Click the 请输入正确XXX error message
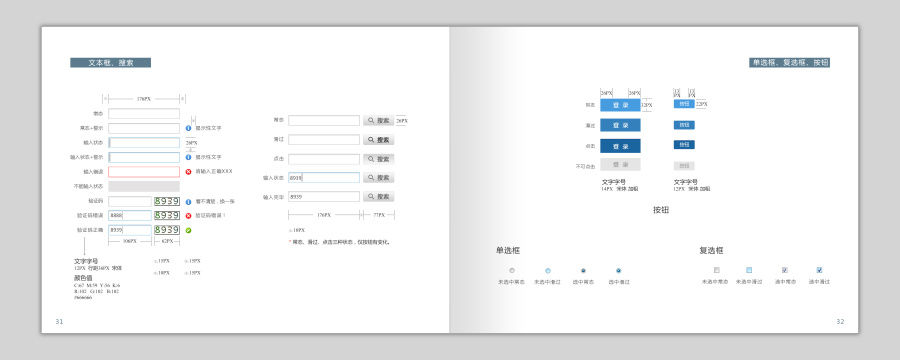The image size is (900, 360). pos(214,172)
